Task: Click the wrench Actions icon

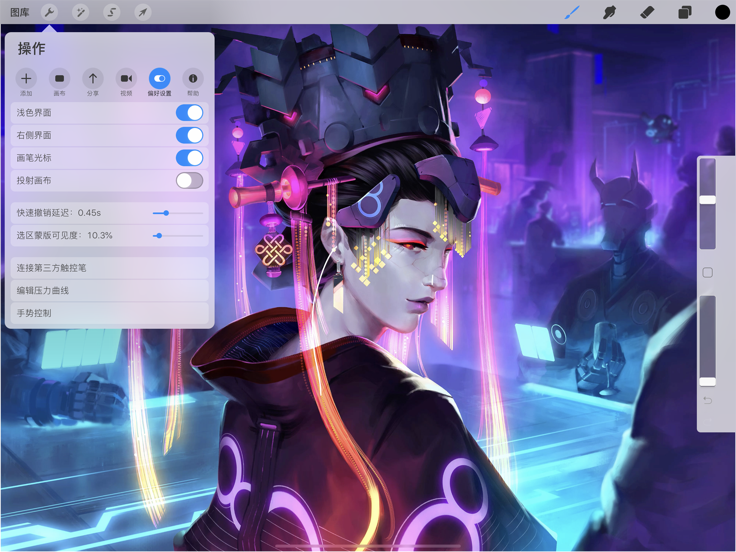Action: coord(49,12)
